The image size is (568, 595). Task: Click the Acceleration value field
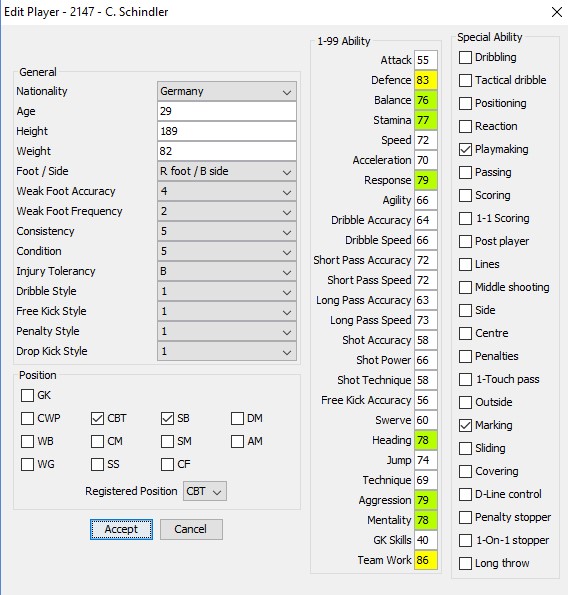pos(426,160)
